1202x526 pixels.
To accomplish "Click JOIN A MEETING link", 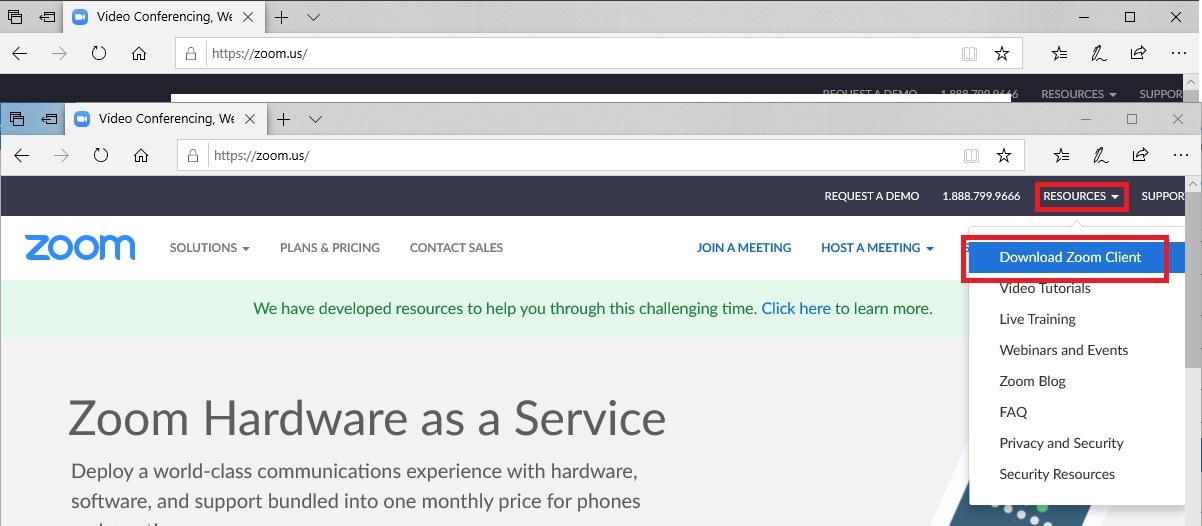I will 744,248.
